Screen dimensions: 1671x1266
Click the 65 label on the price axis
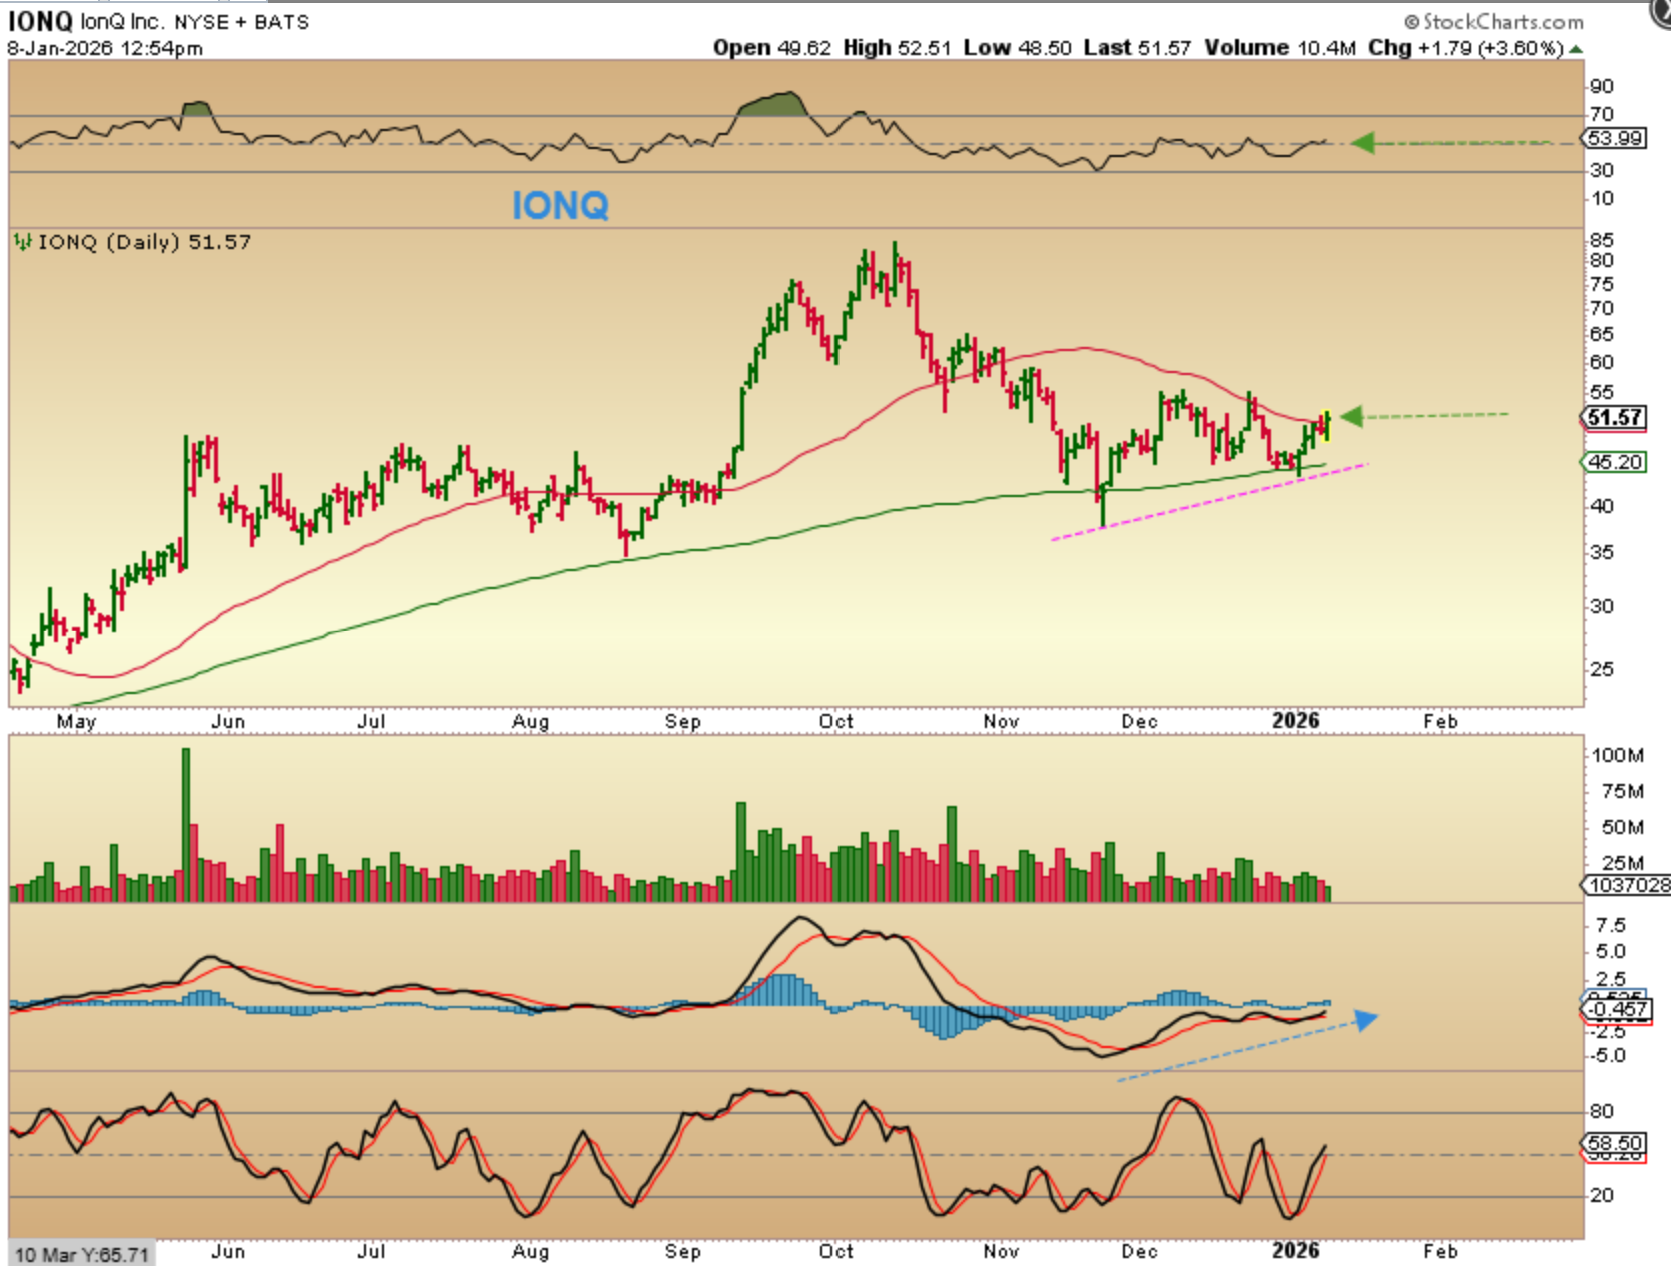click(1602, 334)
